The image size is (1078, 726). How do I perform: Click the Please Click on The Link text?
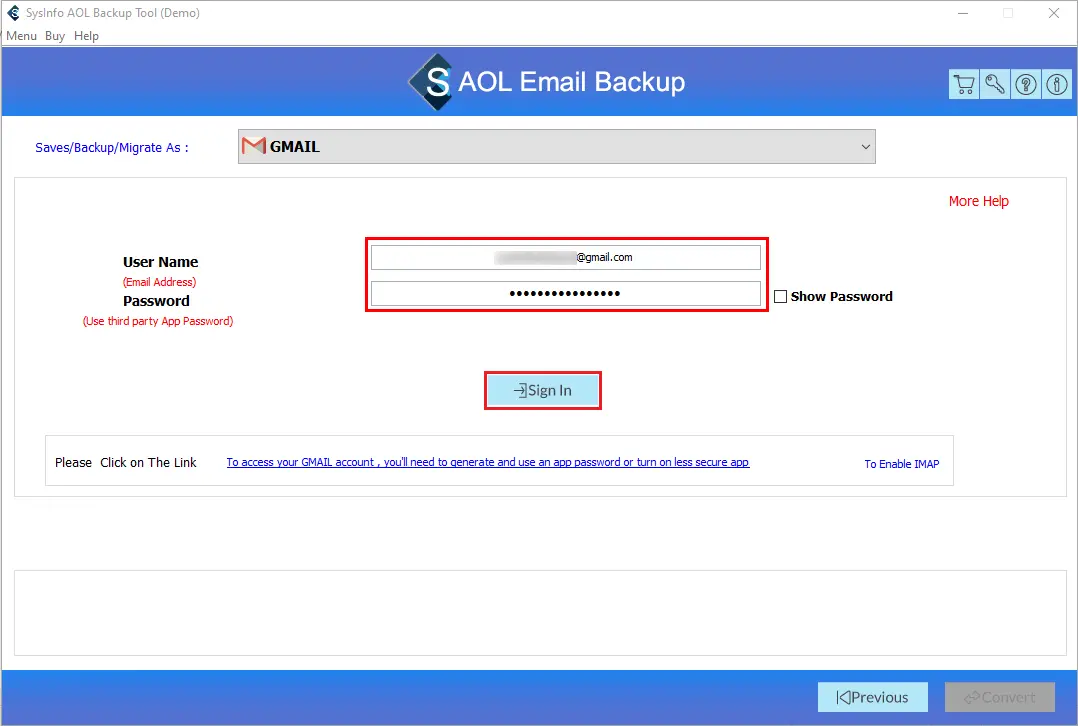pyautogui.click(x=126, y=463)
